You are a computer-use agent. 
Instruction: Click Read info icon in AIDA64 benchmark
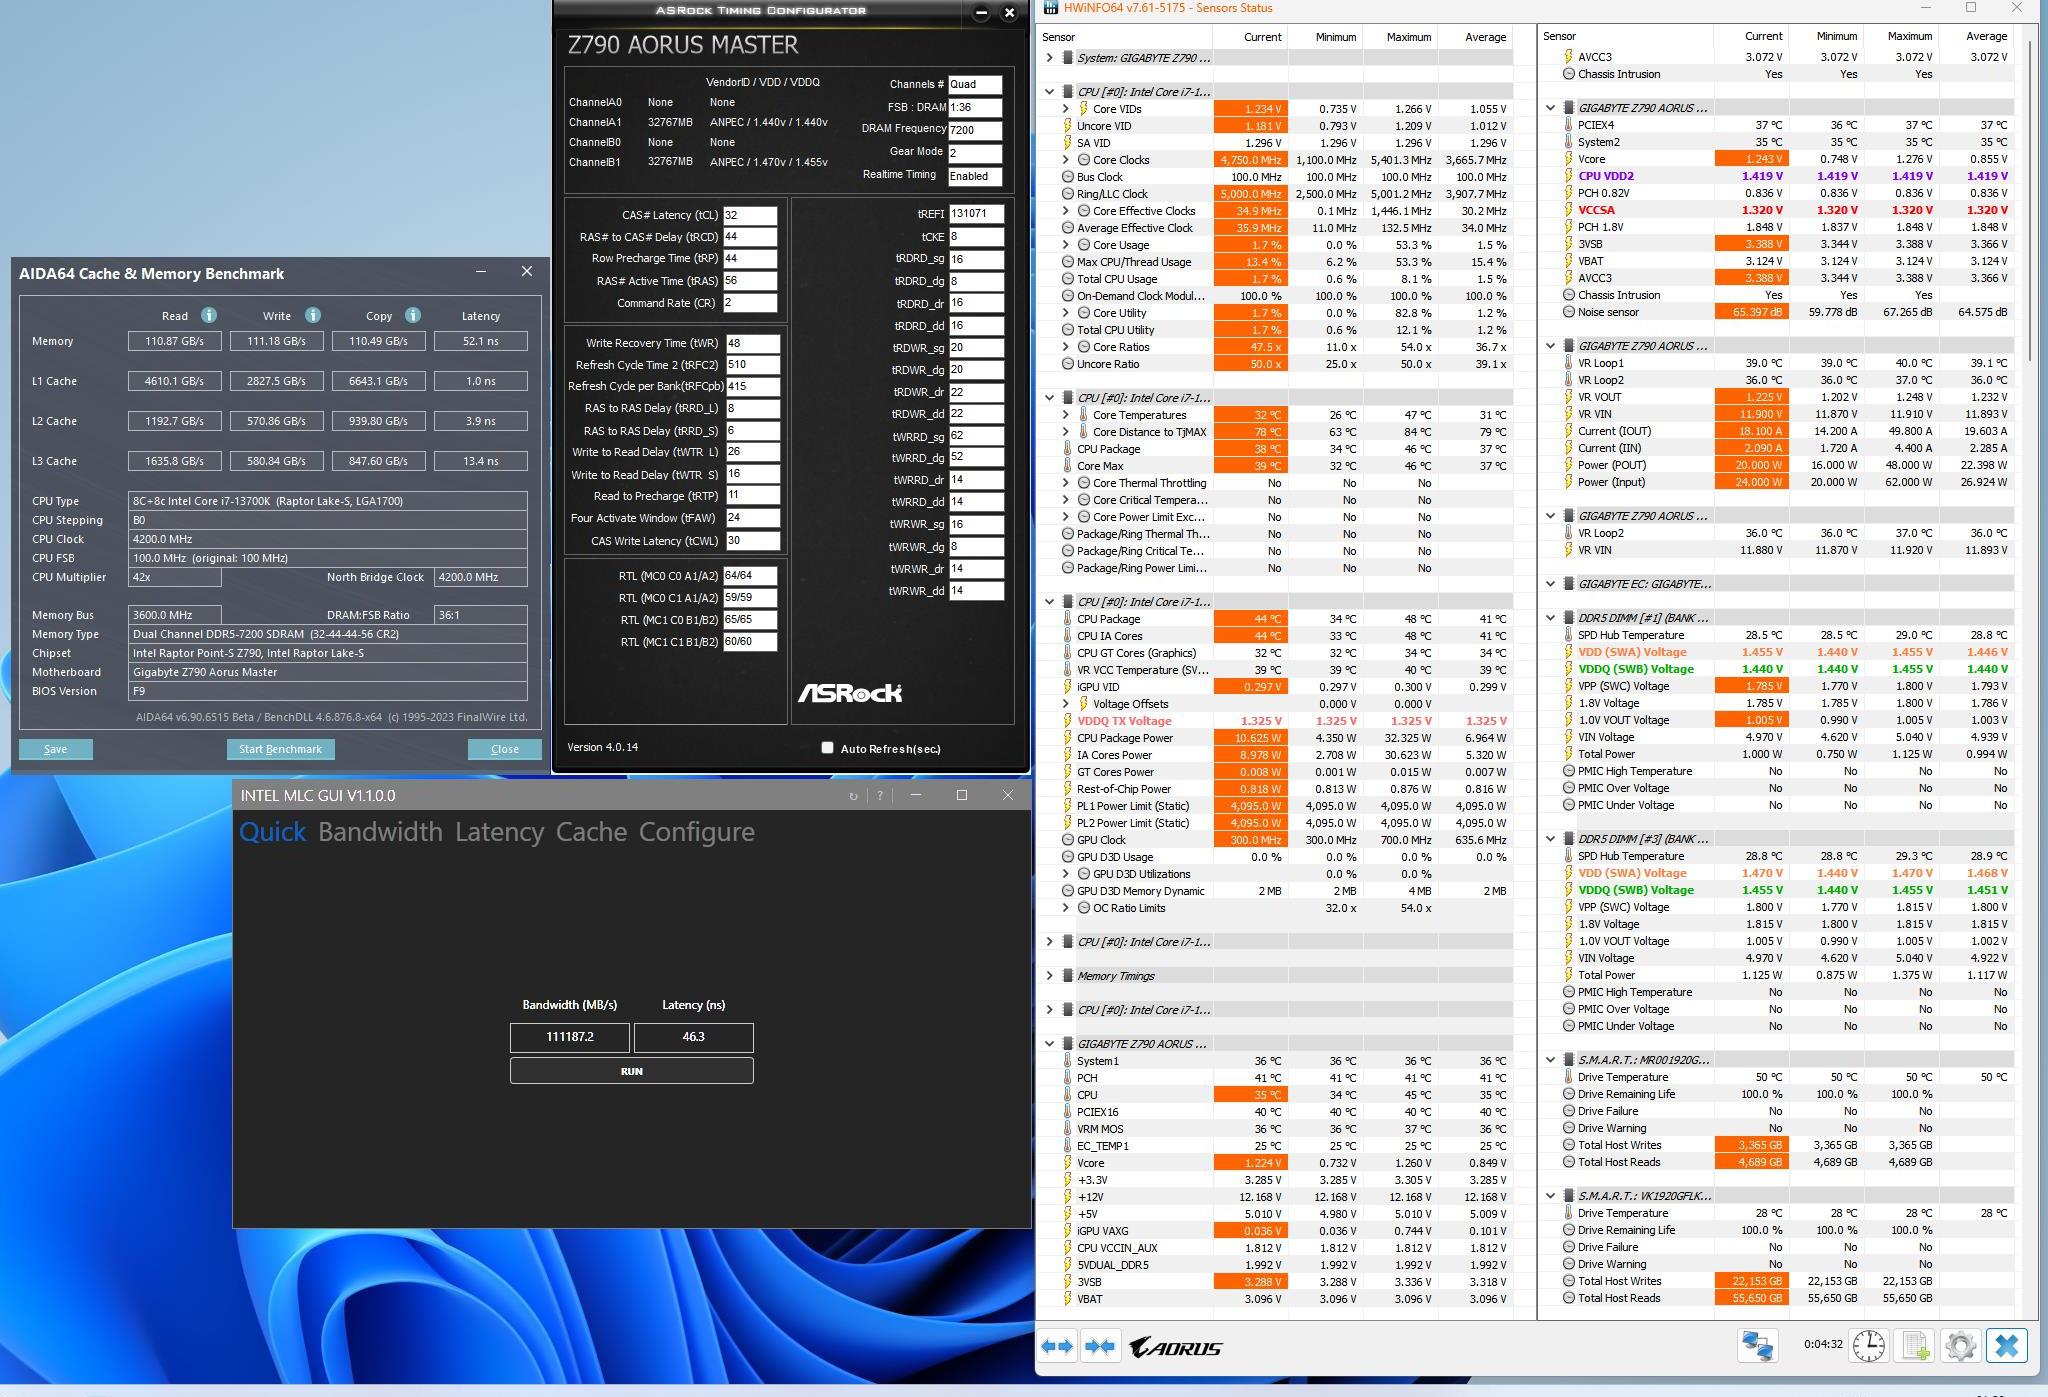coord(208,315)
